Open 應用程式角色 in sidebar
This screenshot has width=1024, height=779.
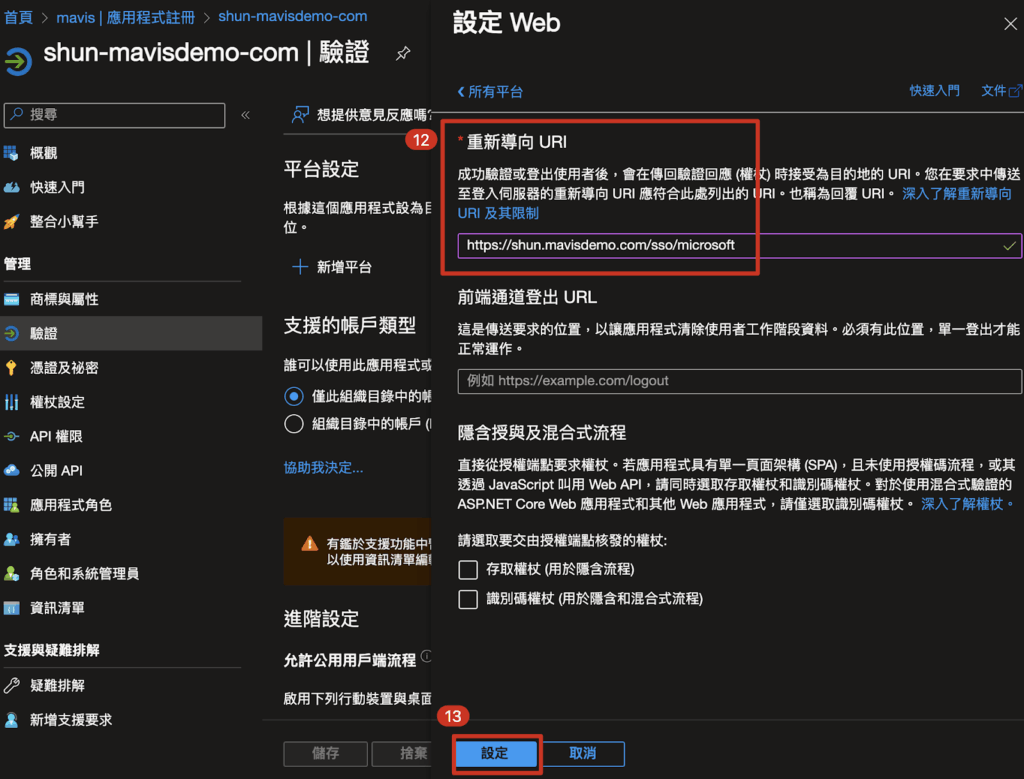(x=71, y=505)
